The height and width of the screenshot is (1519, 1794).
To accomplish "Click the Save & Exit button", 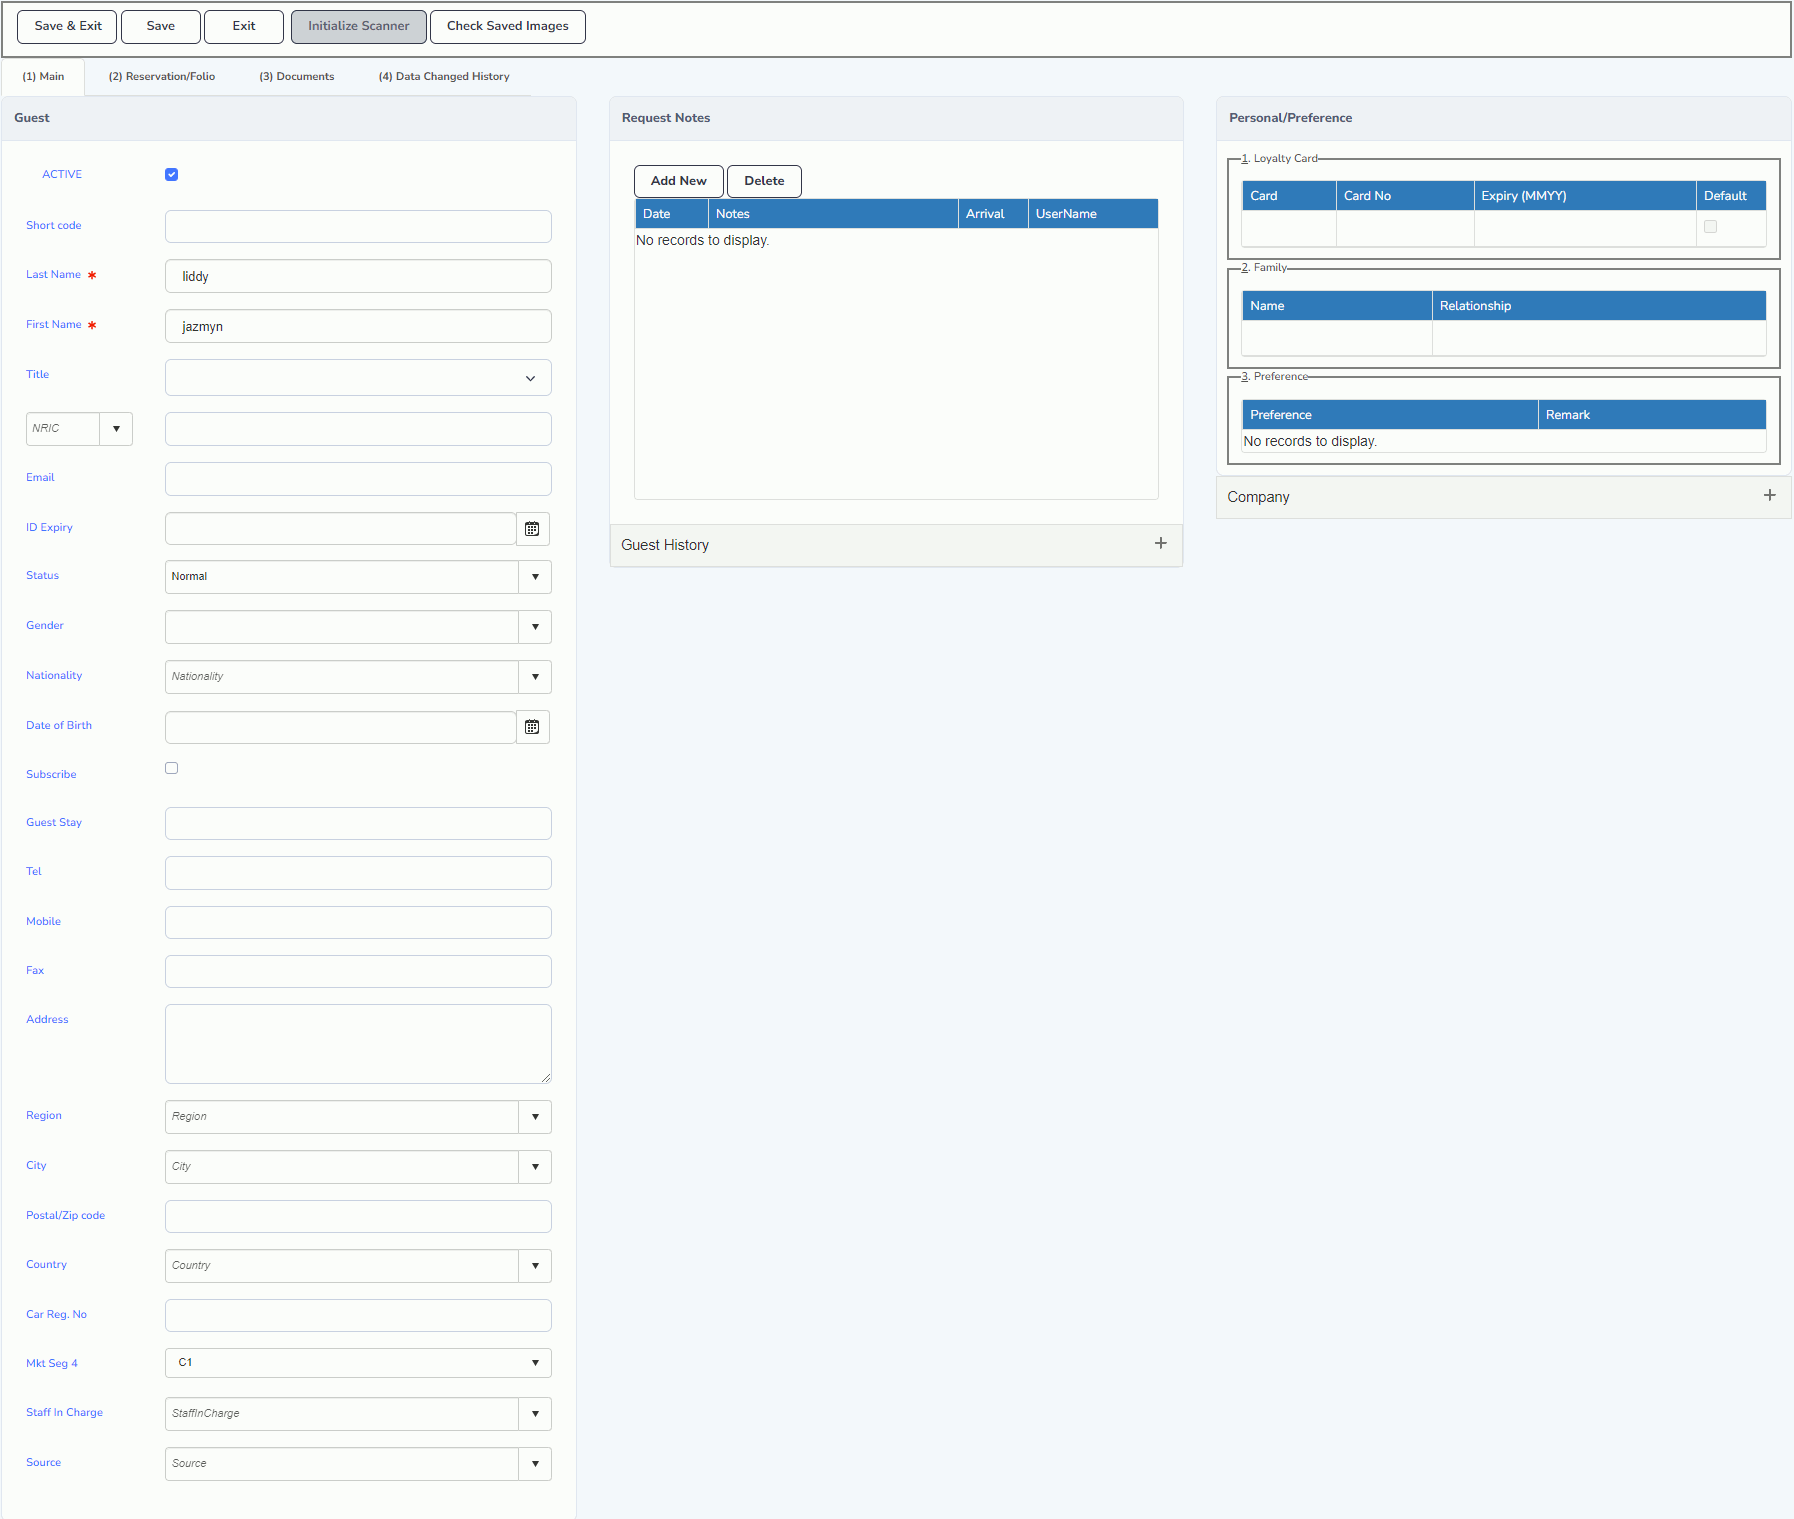I will pyautogui.click(x=67, y=27).
